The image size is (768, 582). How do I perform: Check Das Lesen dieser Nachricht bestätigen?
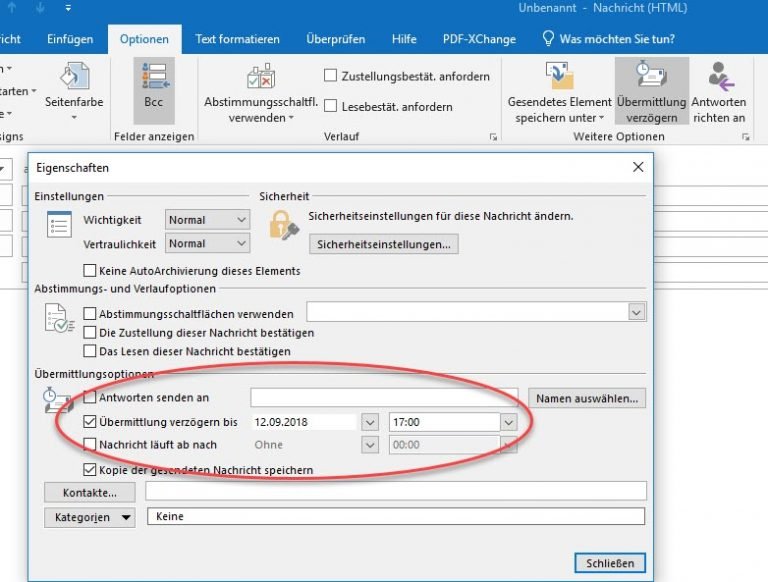coord(90,351)
